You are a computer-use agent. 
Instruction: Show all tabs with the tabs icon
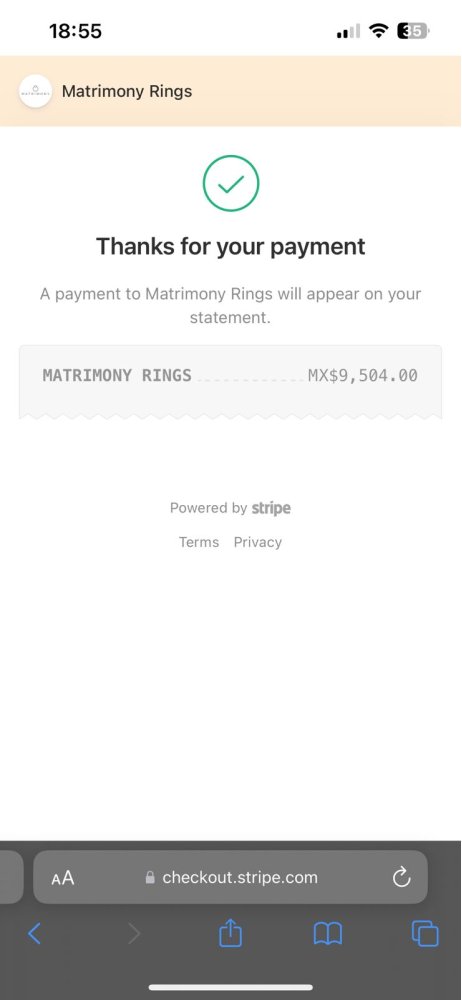425,934
